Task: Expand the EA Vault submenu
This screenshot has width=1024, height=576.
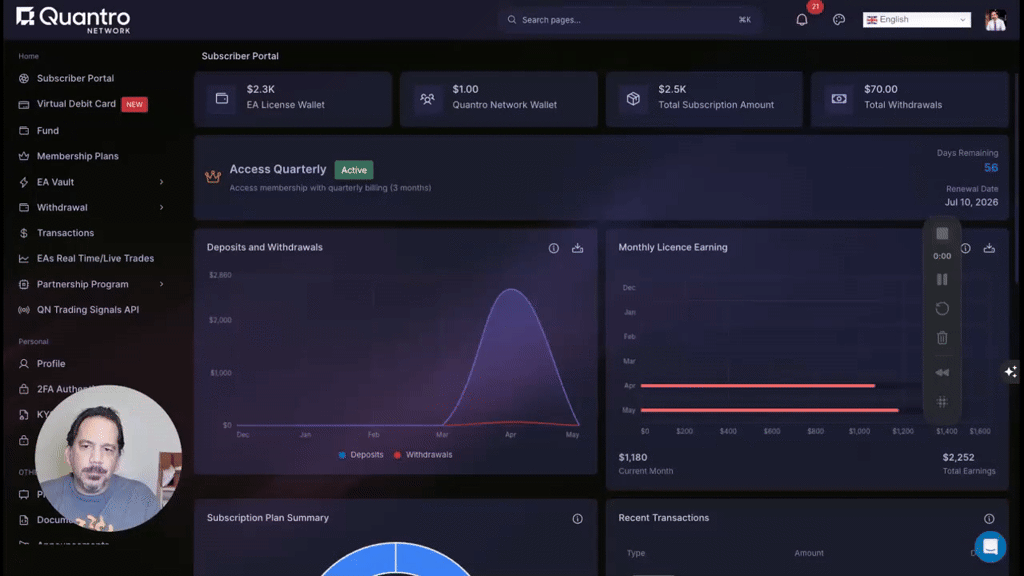Action: click(x=91, y=182)
